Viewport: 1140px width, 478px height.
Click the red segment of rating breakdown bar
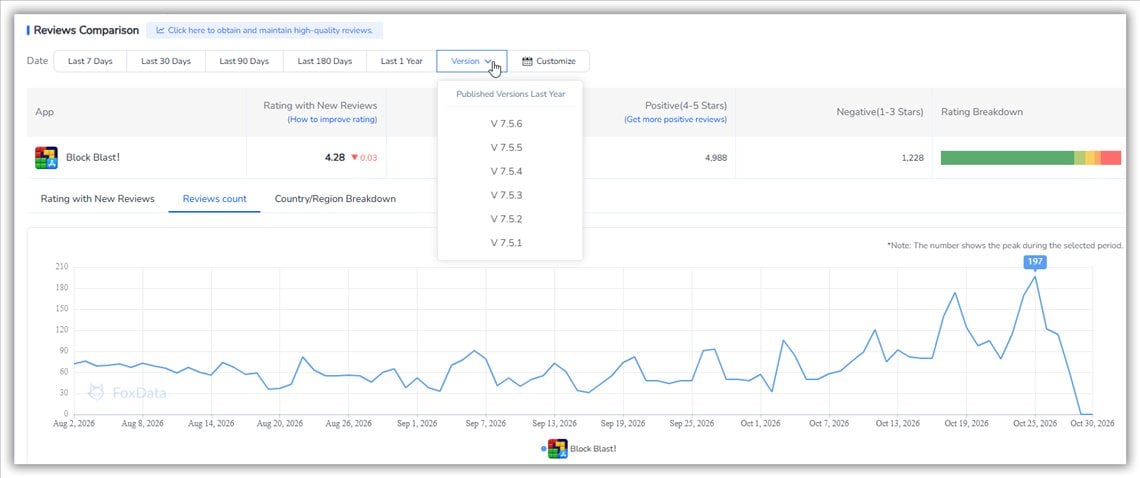(1111, 158)
